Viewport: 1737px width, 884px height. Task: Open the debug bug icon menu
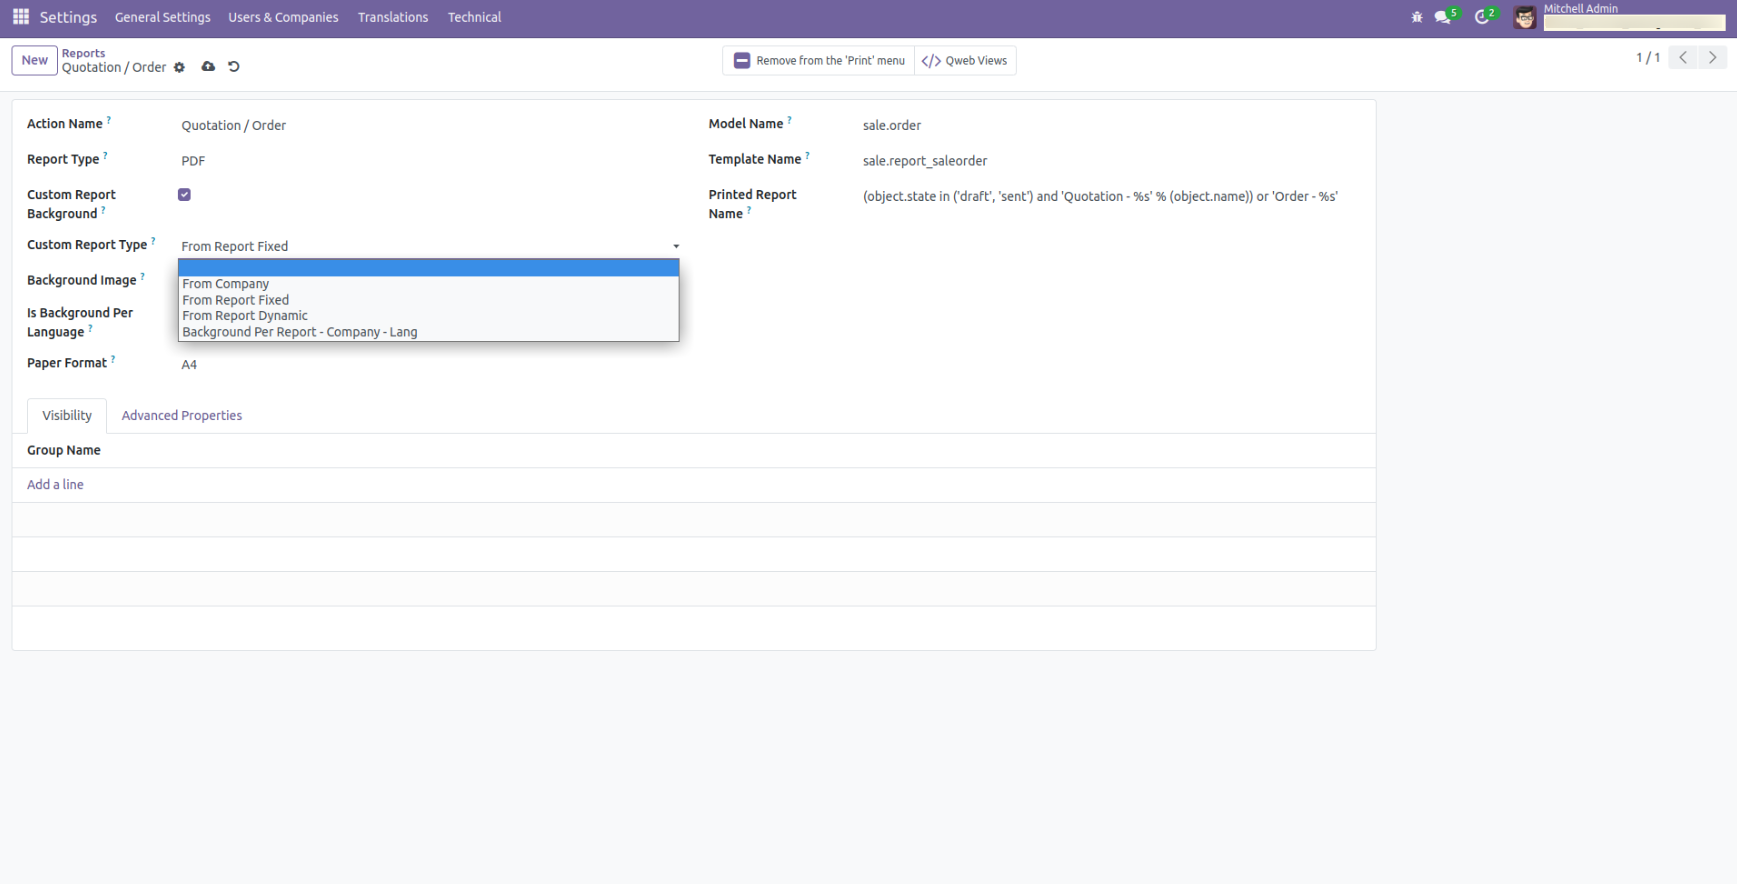pos(1416,17)
